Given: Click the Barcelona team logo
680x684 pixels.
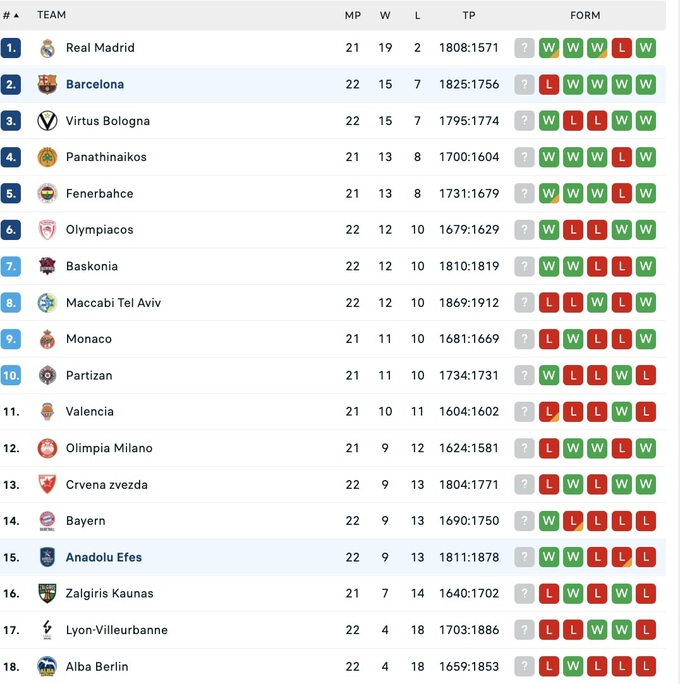Looking at the screenshot, I should [x=47, y=84].
